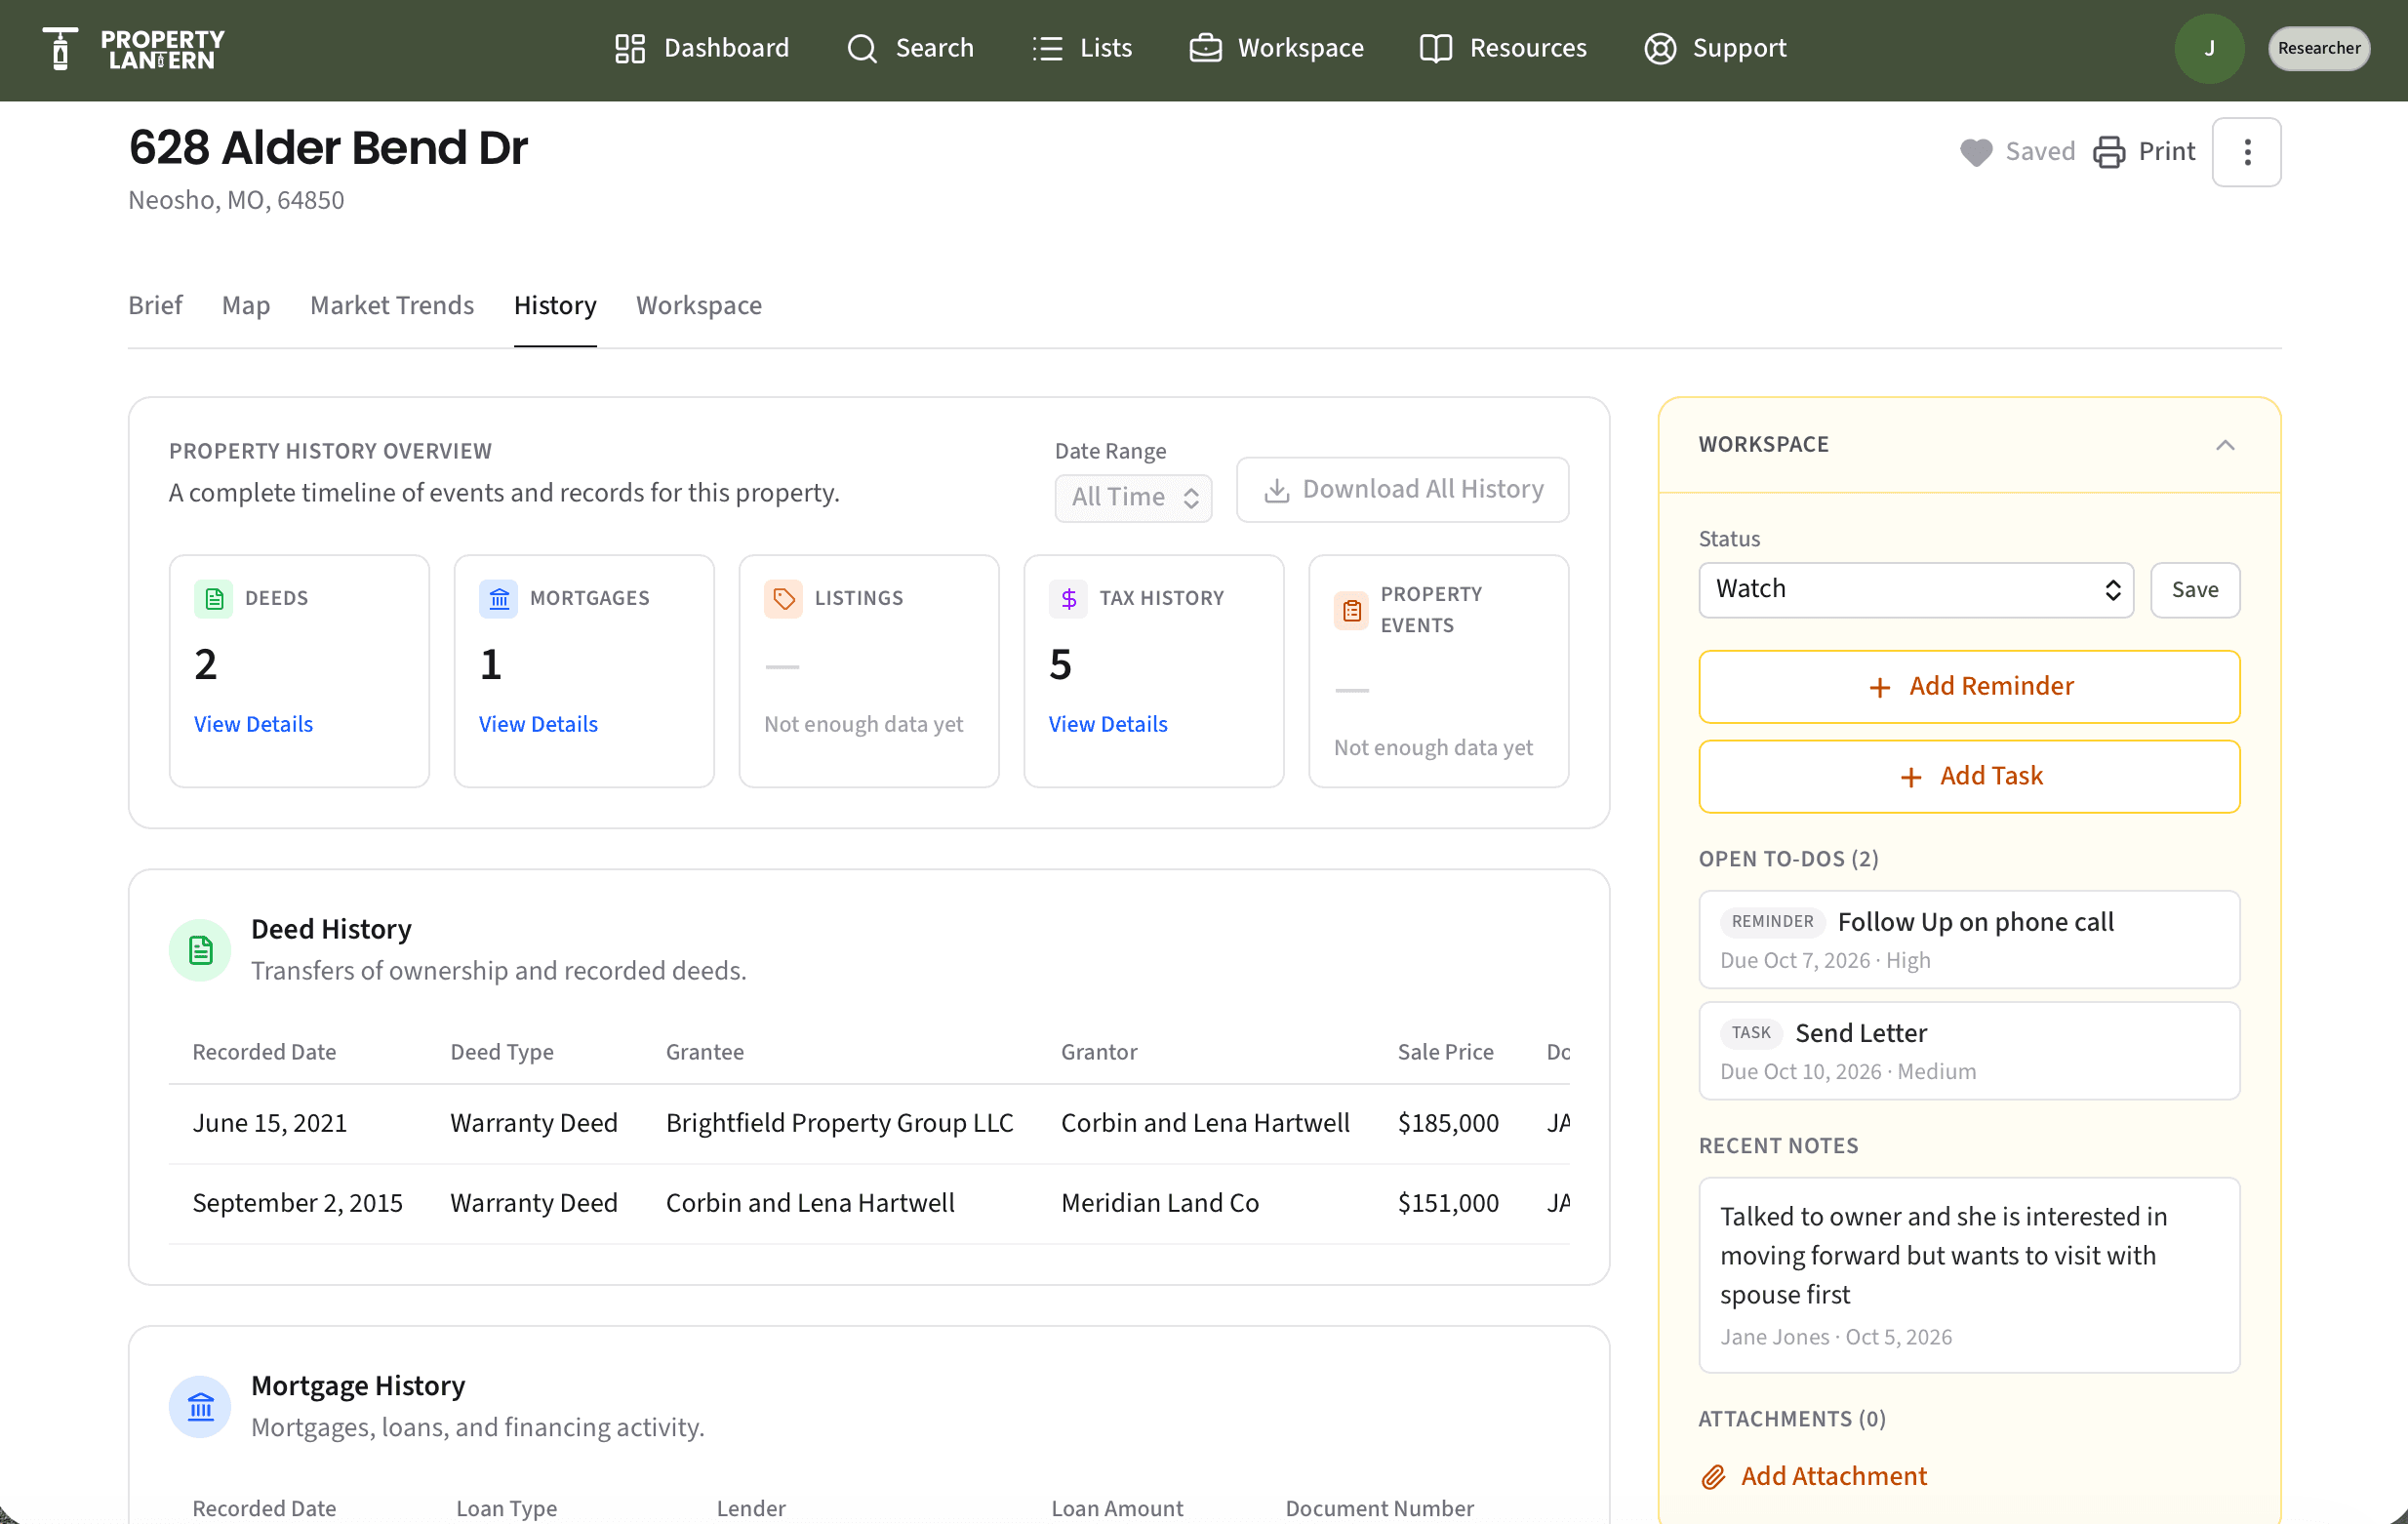2408x1524 pixels.
Task: Open the note about talking to the owner
Action: pos(1968,1274)
